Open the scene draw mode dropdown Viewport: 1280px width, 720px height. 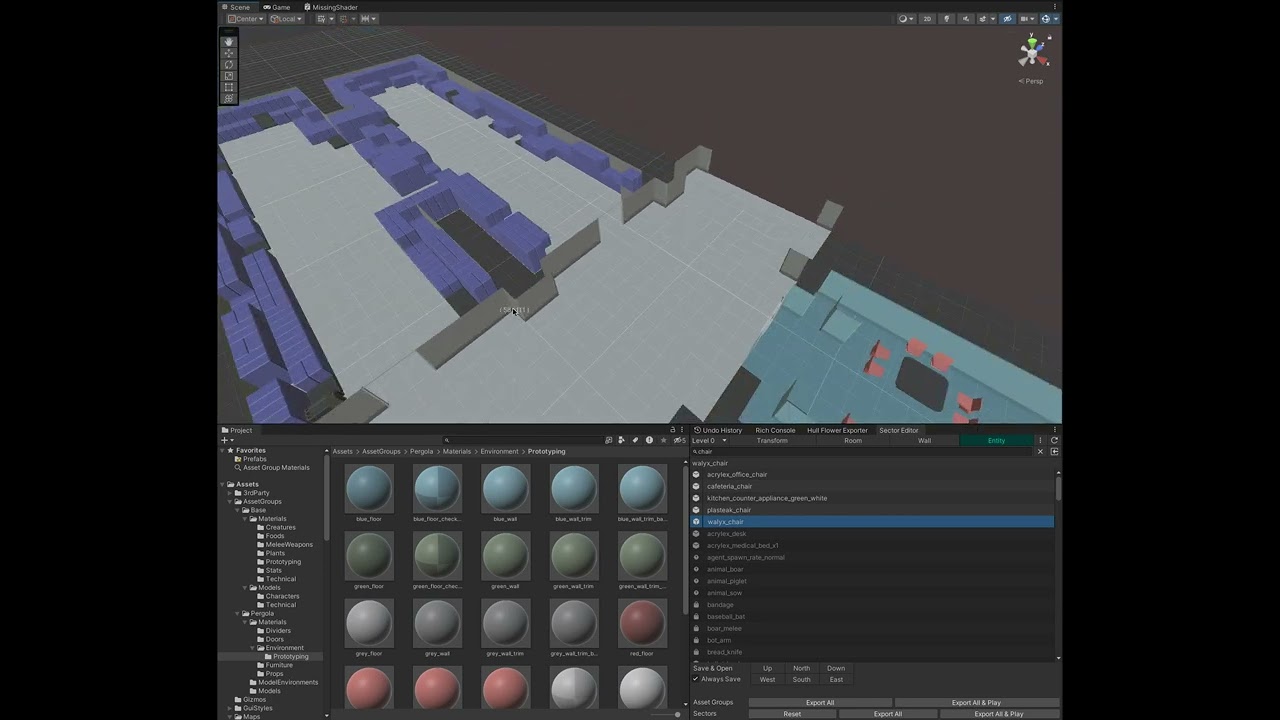[906, 19]
